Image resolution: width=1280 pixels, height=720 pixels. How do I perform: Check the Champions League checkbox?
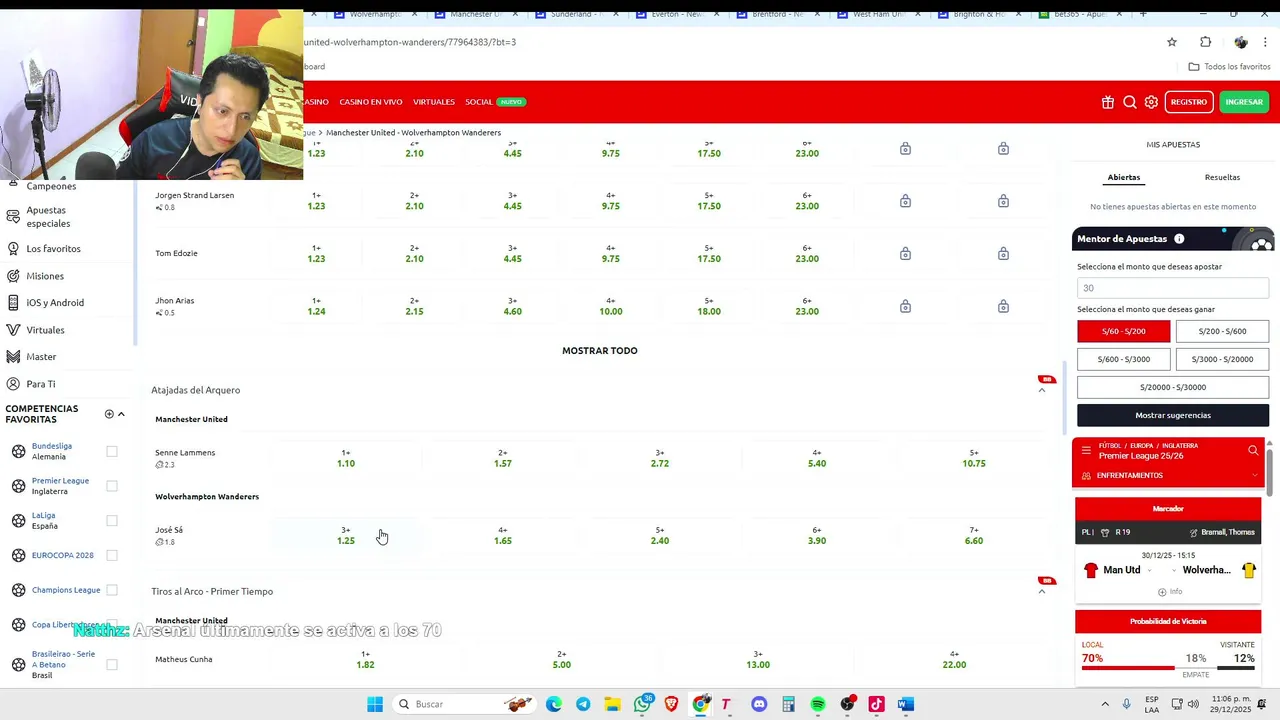112,590
